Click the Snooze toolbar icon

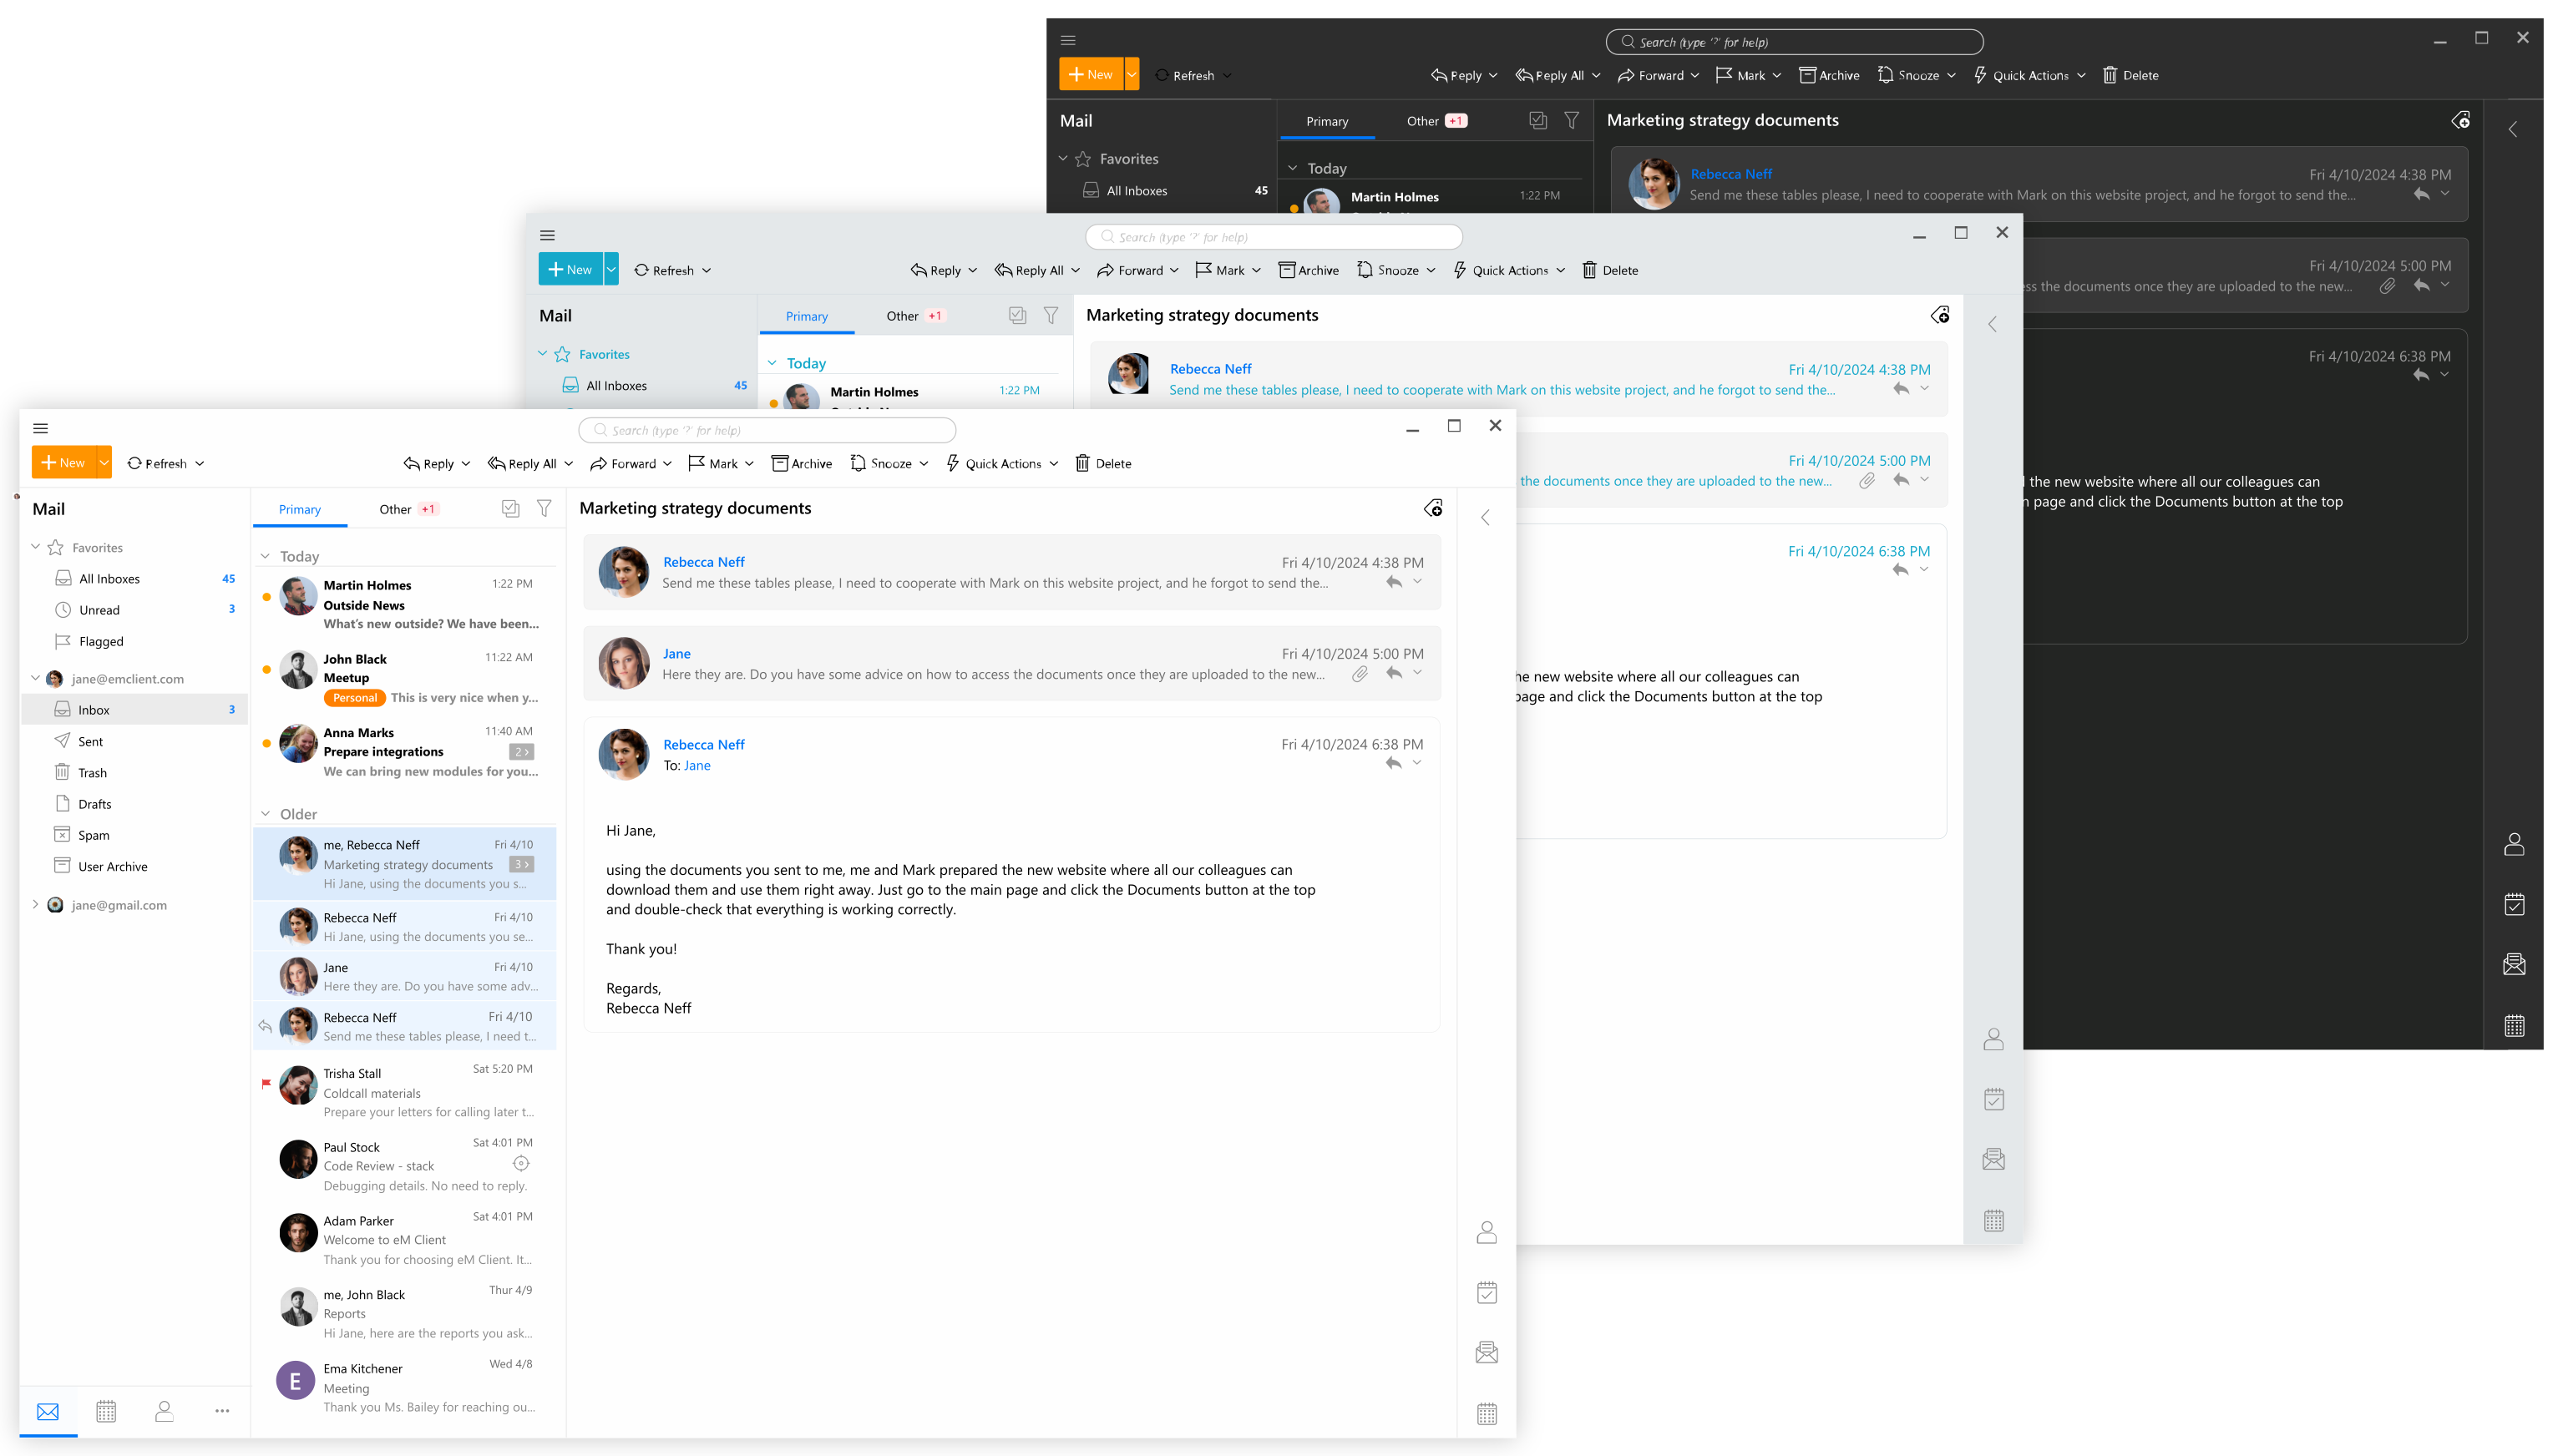tap(858, 463)
